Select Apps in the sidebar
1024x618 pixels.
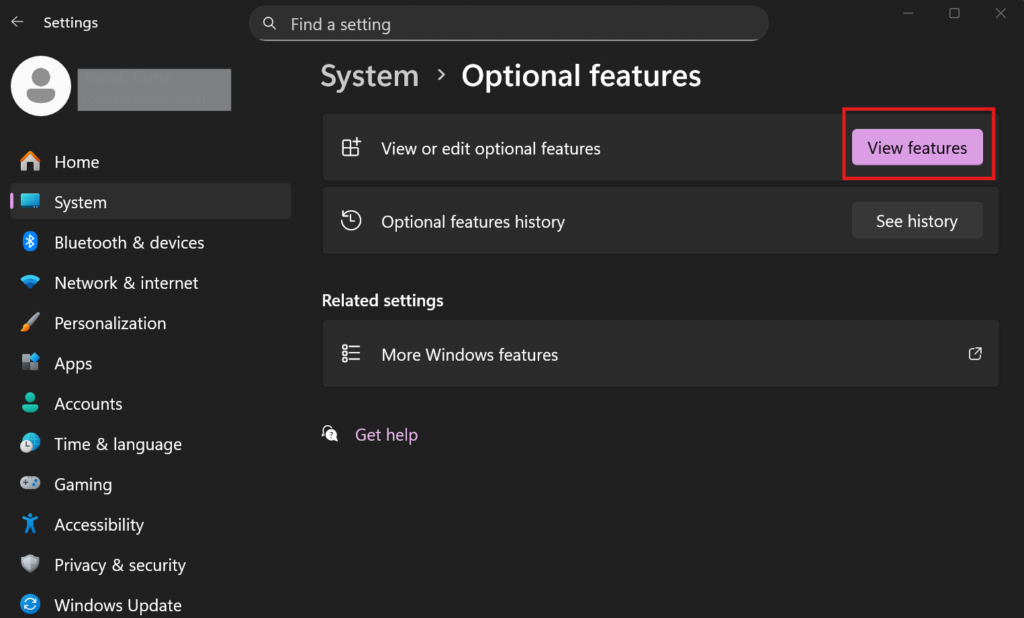tap(73, 364)
